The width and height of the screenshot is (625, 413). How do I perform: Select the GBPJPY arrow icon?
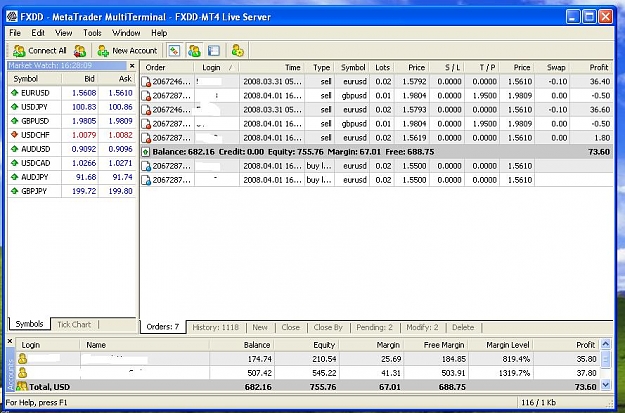tap(15, 191)
